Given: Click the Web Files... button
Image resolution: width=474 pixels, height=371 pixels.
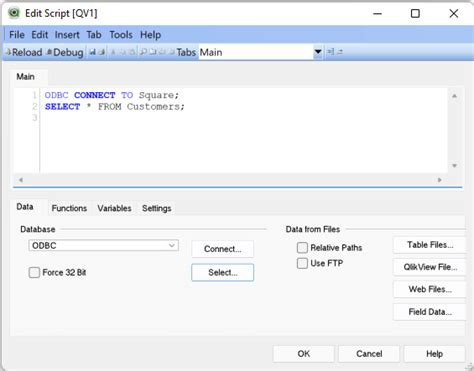Looking at the screenshot, I should coord(430,289).
